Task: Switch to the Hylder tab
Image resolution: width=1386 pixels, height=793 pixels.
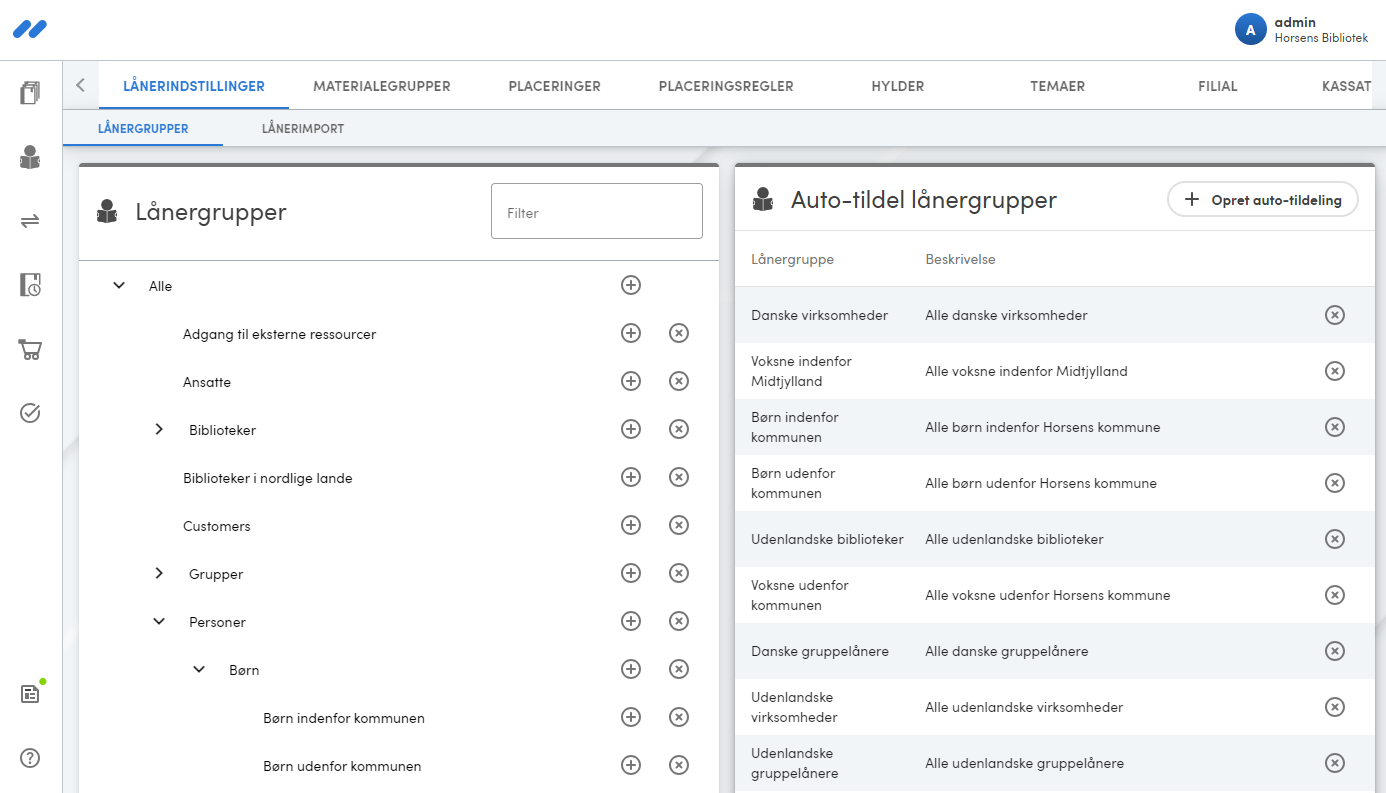Action: [x=898, y=86]
